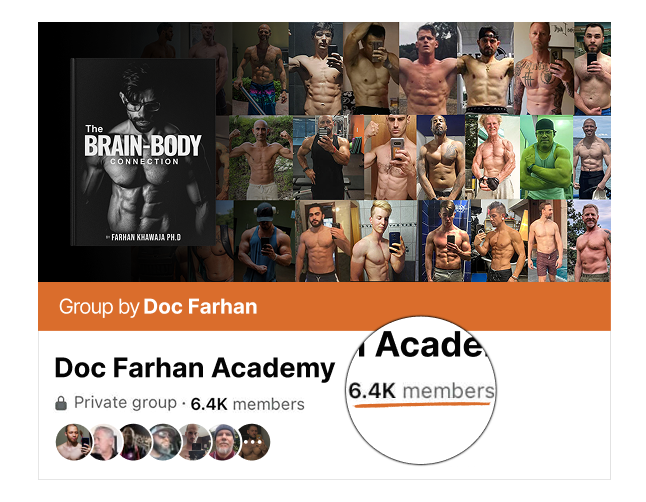Select the tattooed chest selfie photo

544,68
